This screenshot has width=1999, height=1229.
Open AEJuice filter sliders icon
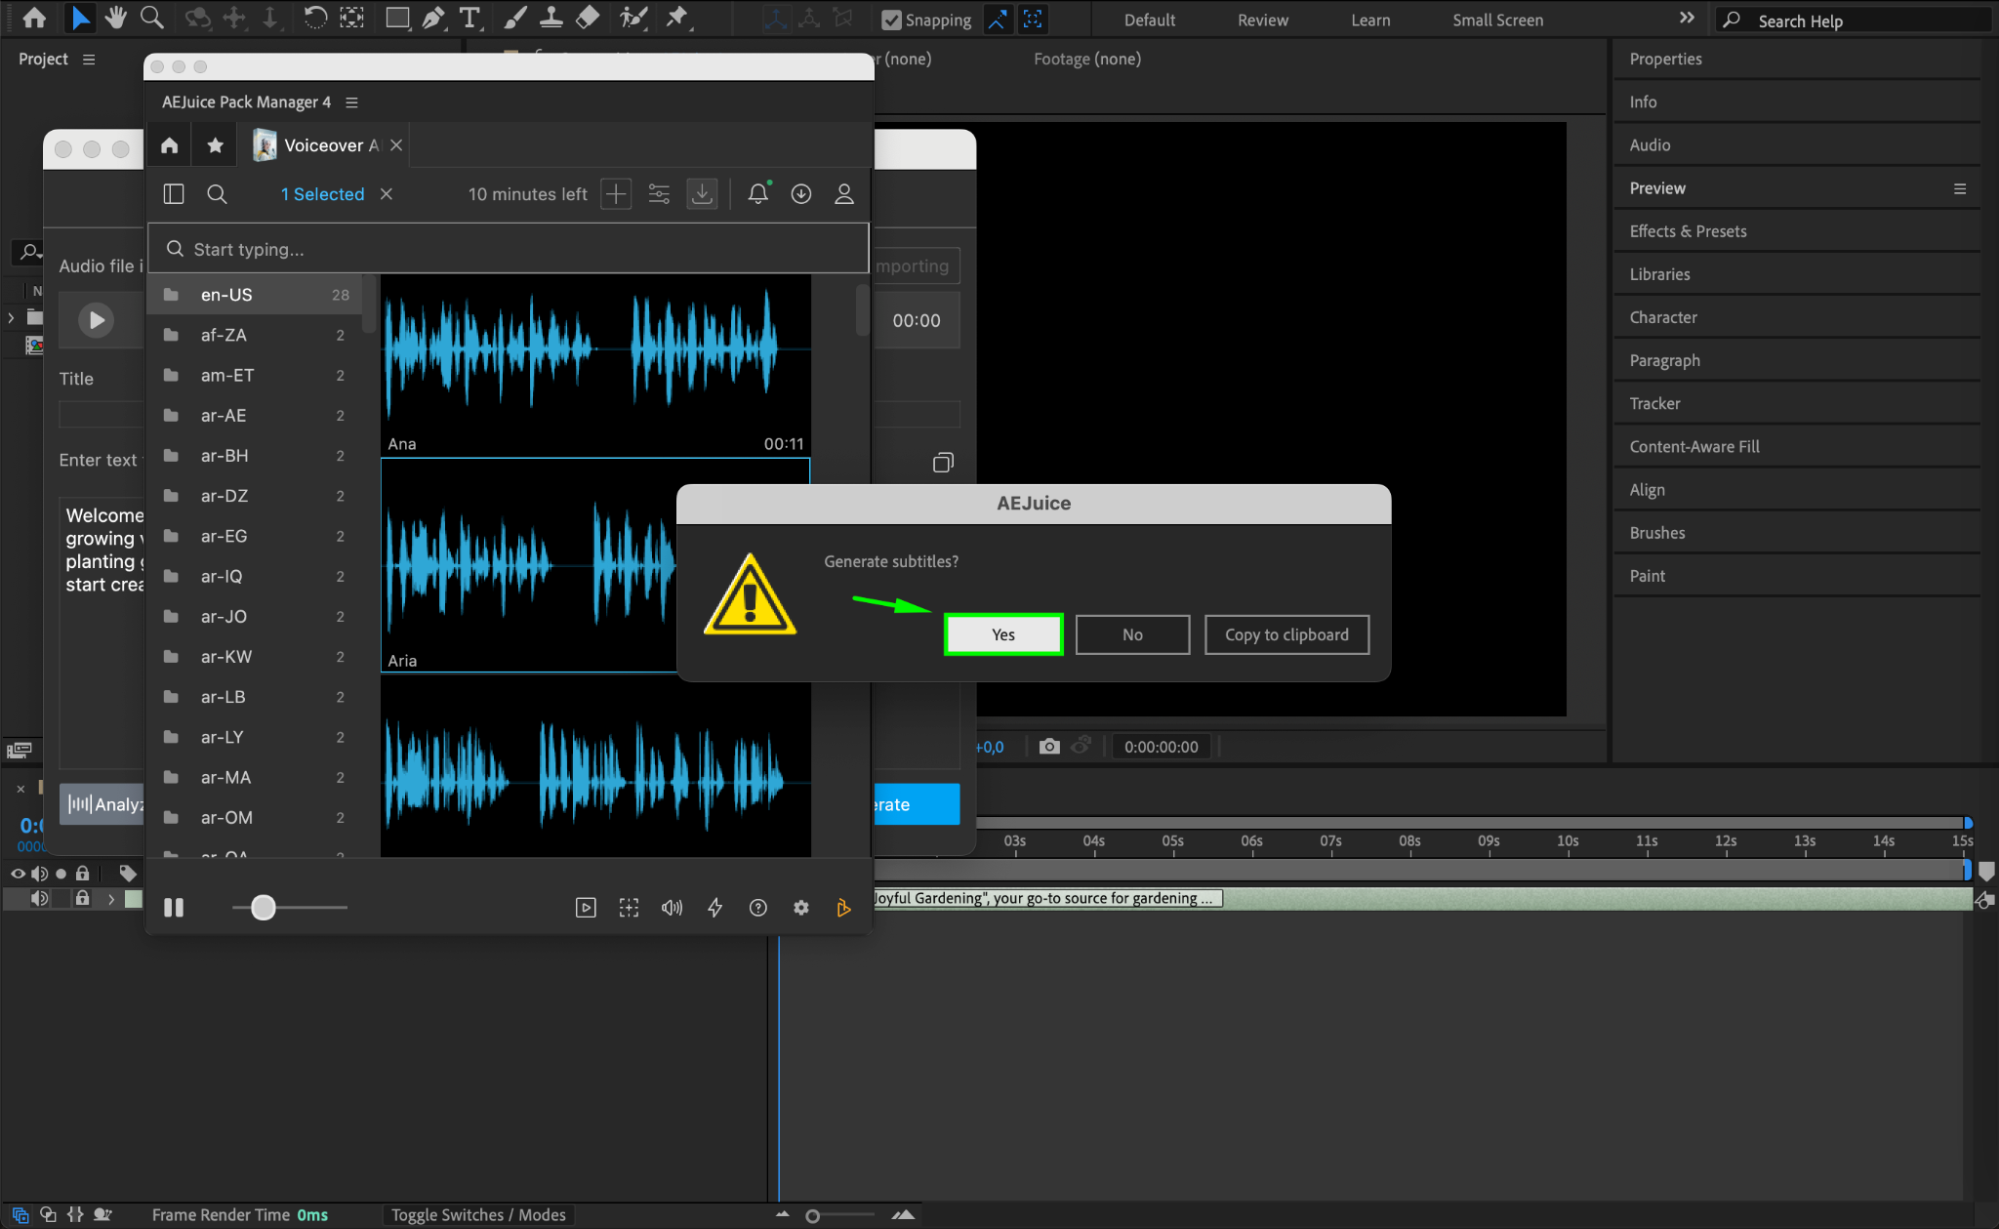point(659,193)
